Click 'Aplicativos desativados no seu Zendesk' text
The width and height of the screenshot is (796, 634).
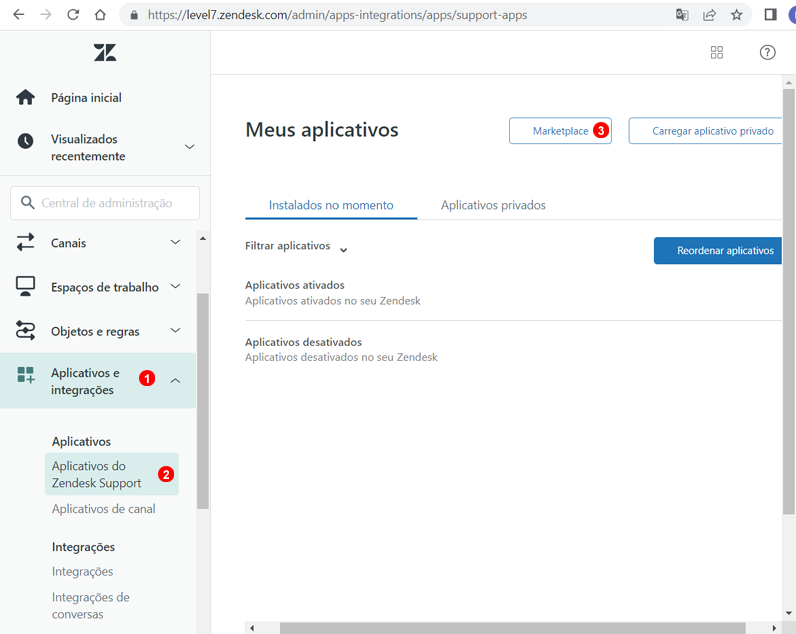[x=341, y=357]
